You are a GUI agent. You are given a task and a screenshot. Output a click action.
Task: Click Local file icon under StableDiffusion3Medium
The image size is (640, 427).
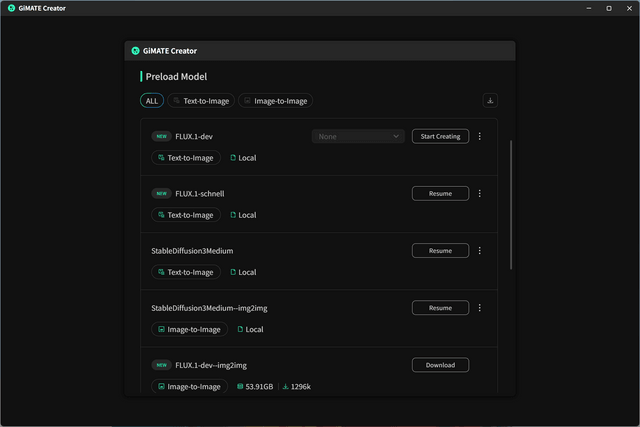[233, 272]
